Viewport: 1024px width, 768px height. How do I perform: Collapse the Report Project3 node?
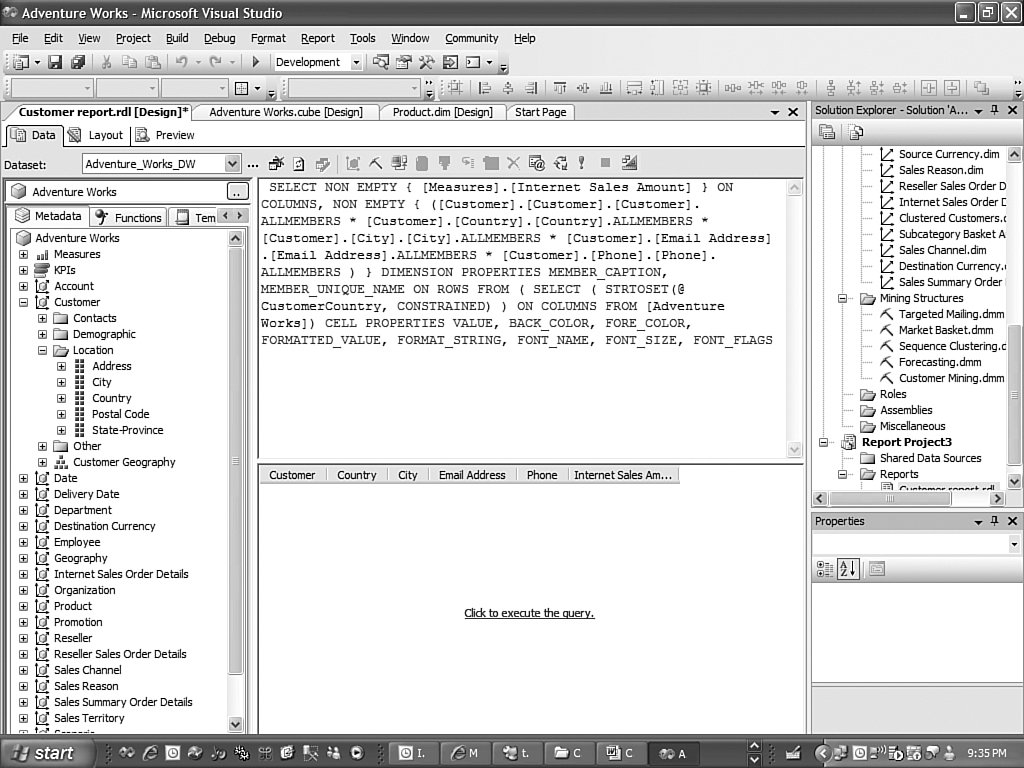tap(824, 443)
